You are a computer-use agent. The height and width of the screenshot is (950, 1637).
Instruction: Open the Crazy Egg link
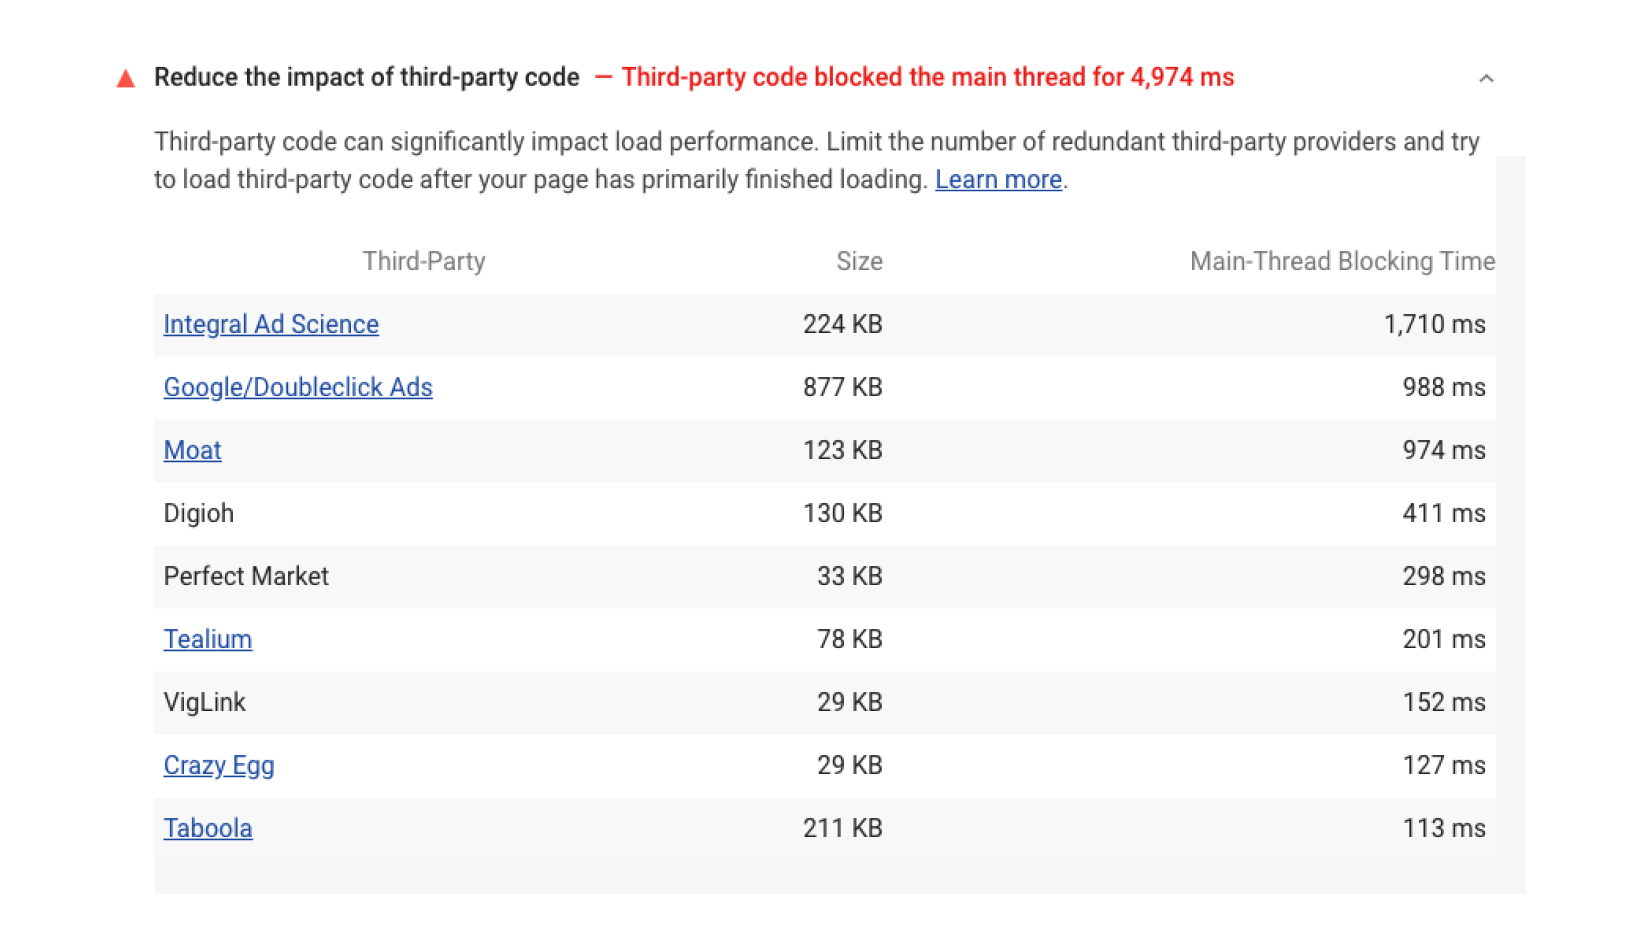point(219,765)
